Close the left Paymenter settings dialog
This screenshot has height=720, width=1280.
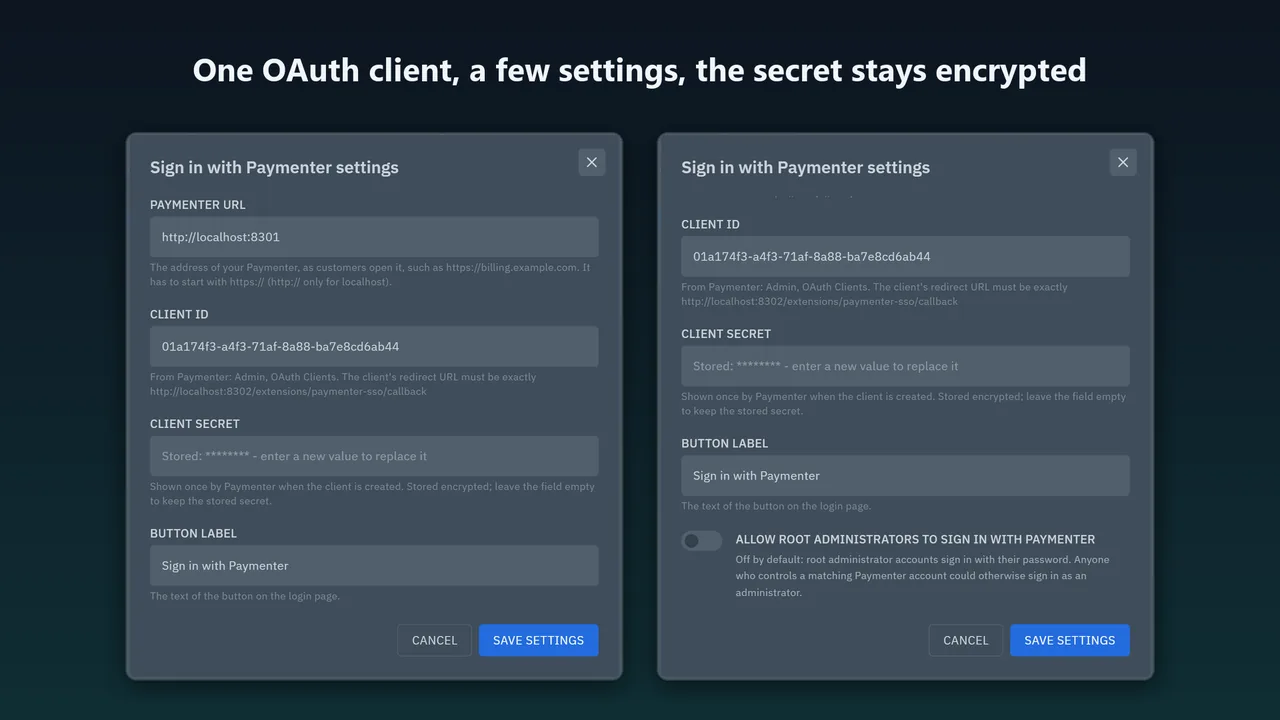[592, 162]
